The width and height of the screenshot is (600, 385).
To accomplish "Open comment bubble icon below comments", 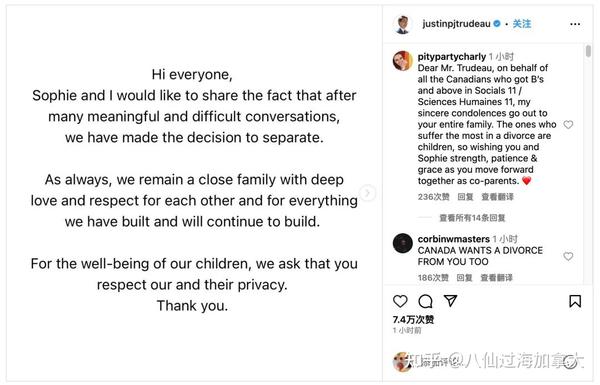I will (425, 302).
